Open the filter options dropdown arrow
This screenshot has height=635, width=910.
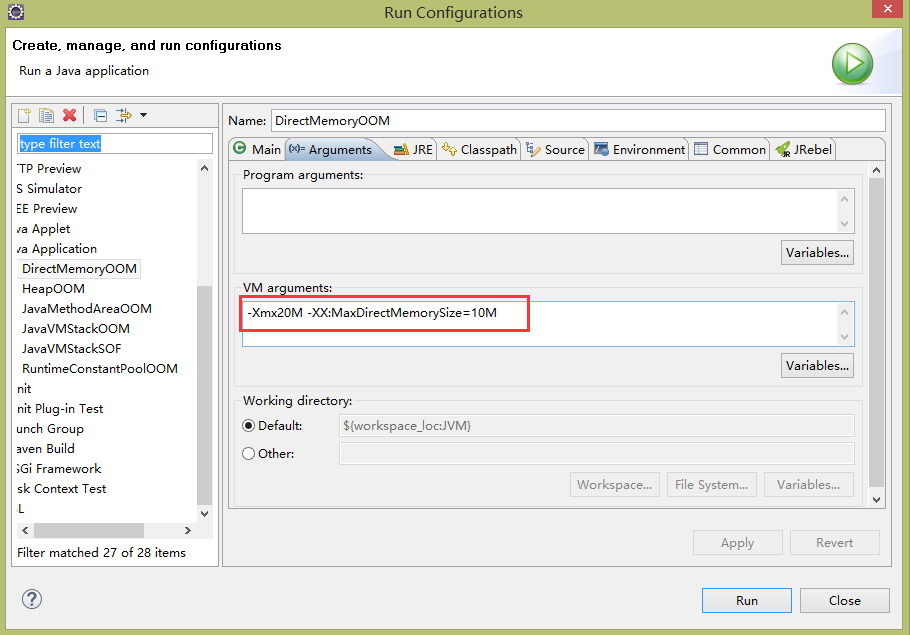143,115
